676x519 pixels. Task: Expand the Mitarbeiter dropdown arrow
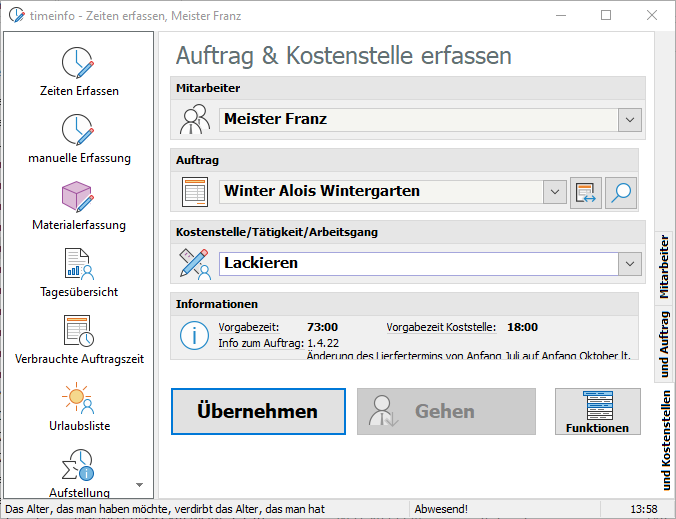pyautogui.click(x=629, y=120)
